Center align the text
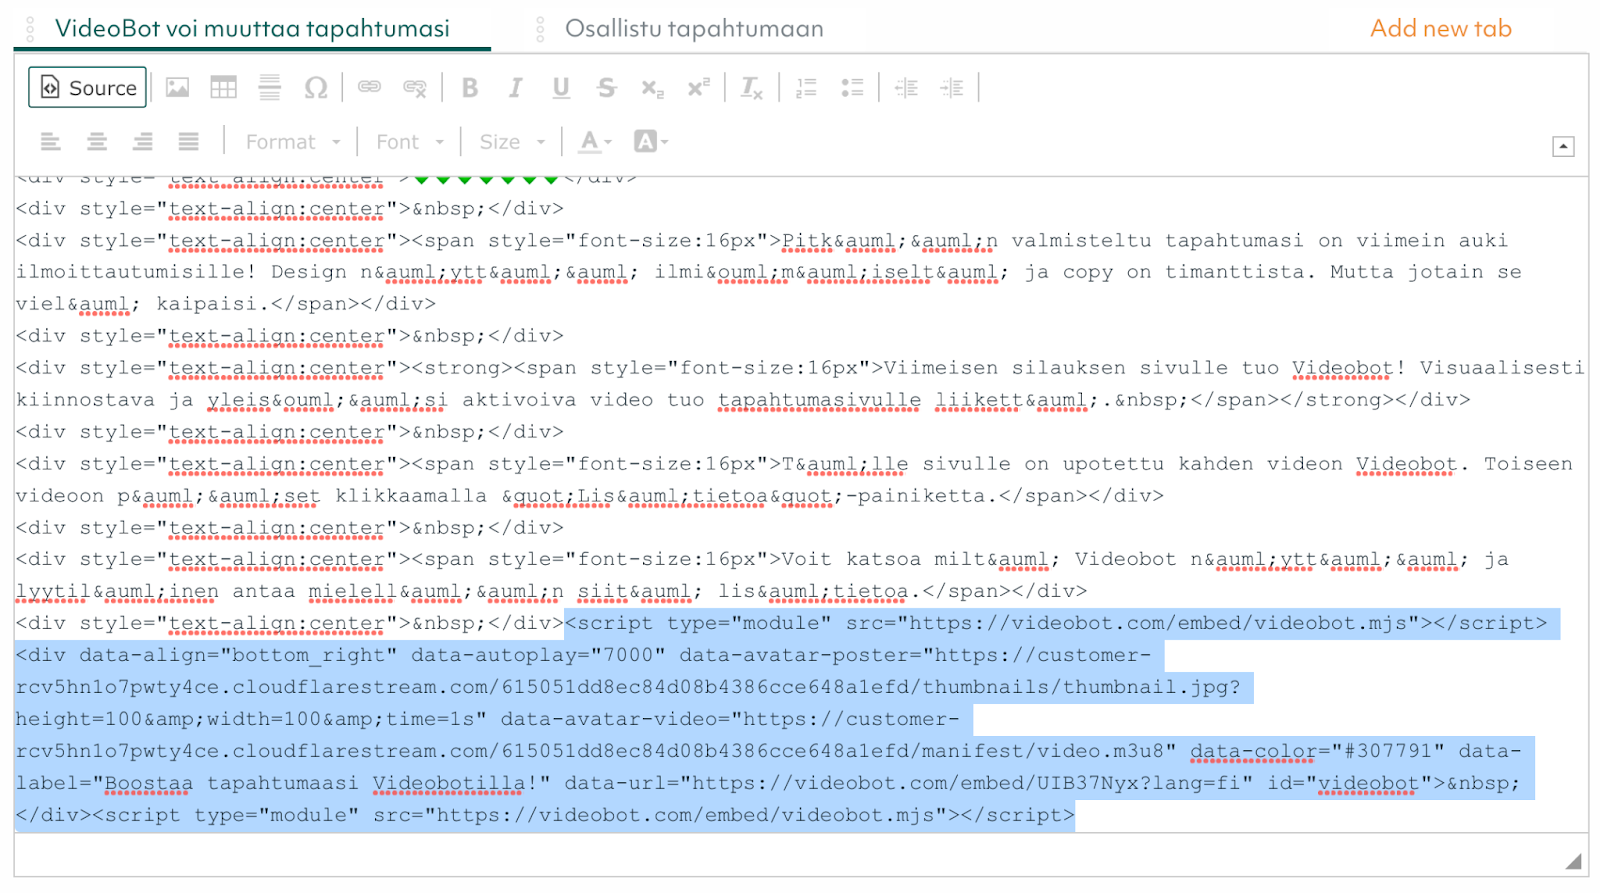This screenshot has height=893, width=1600. (97, 142)
